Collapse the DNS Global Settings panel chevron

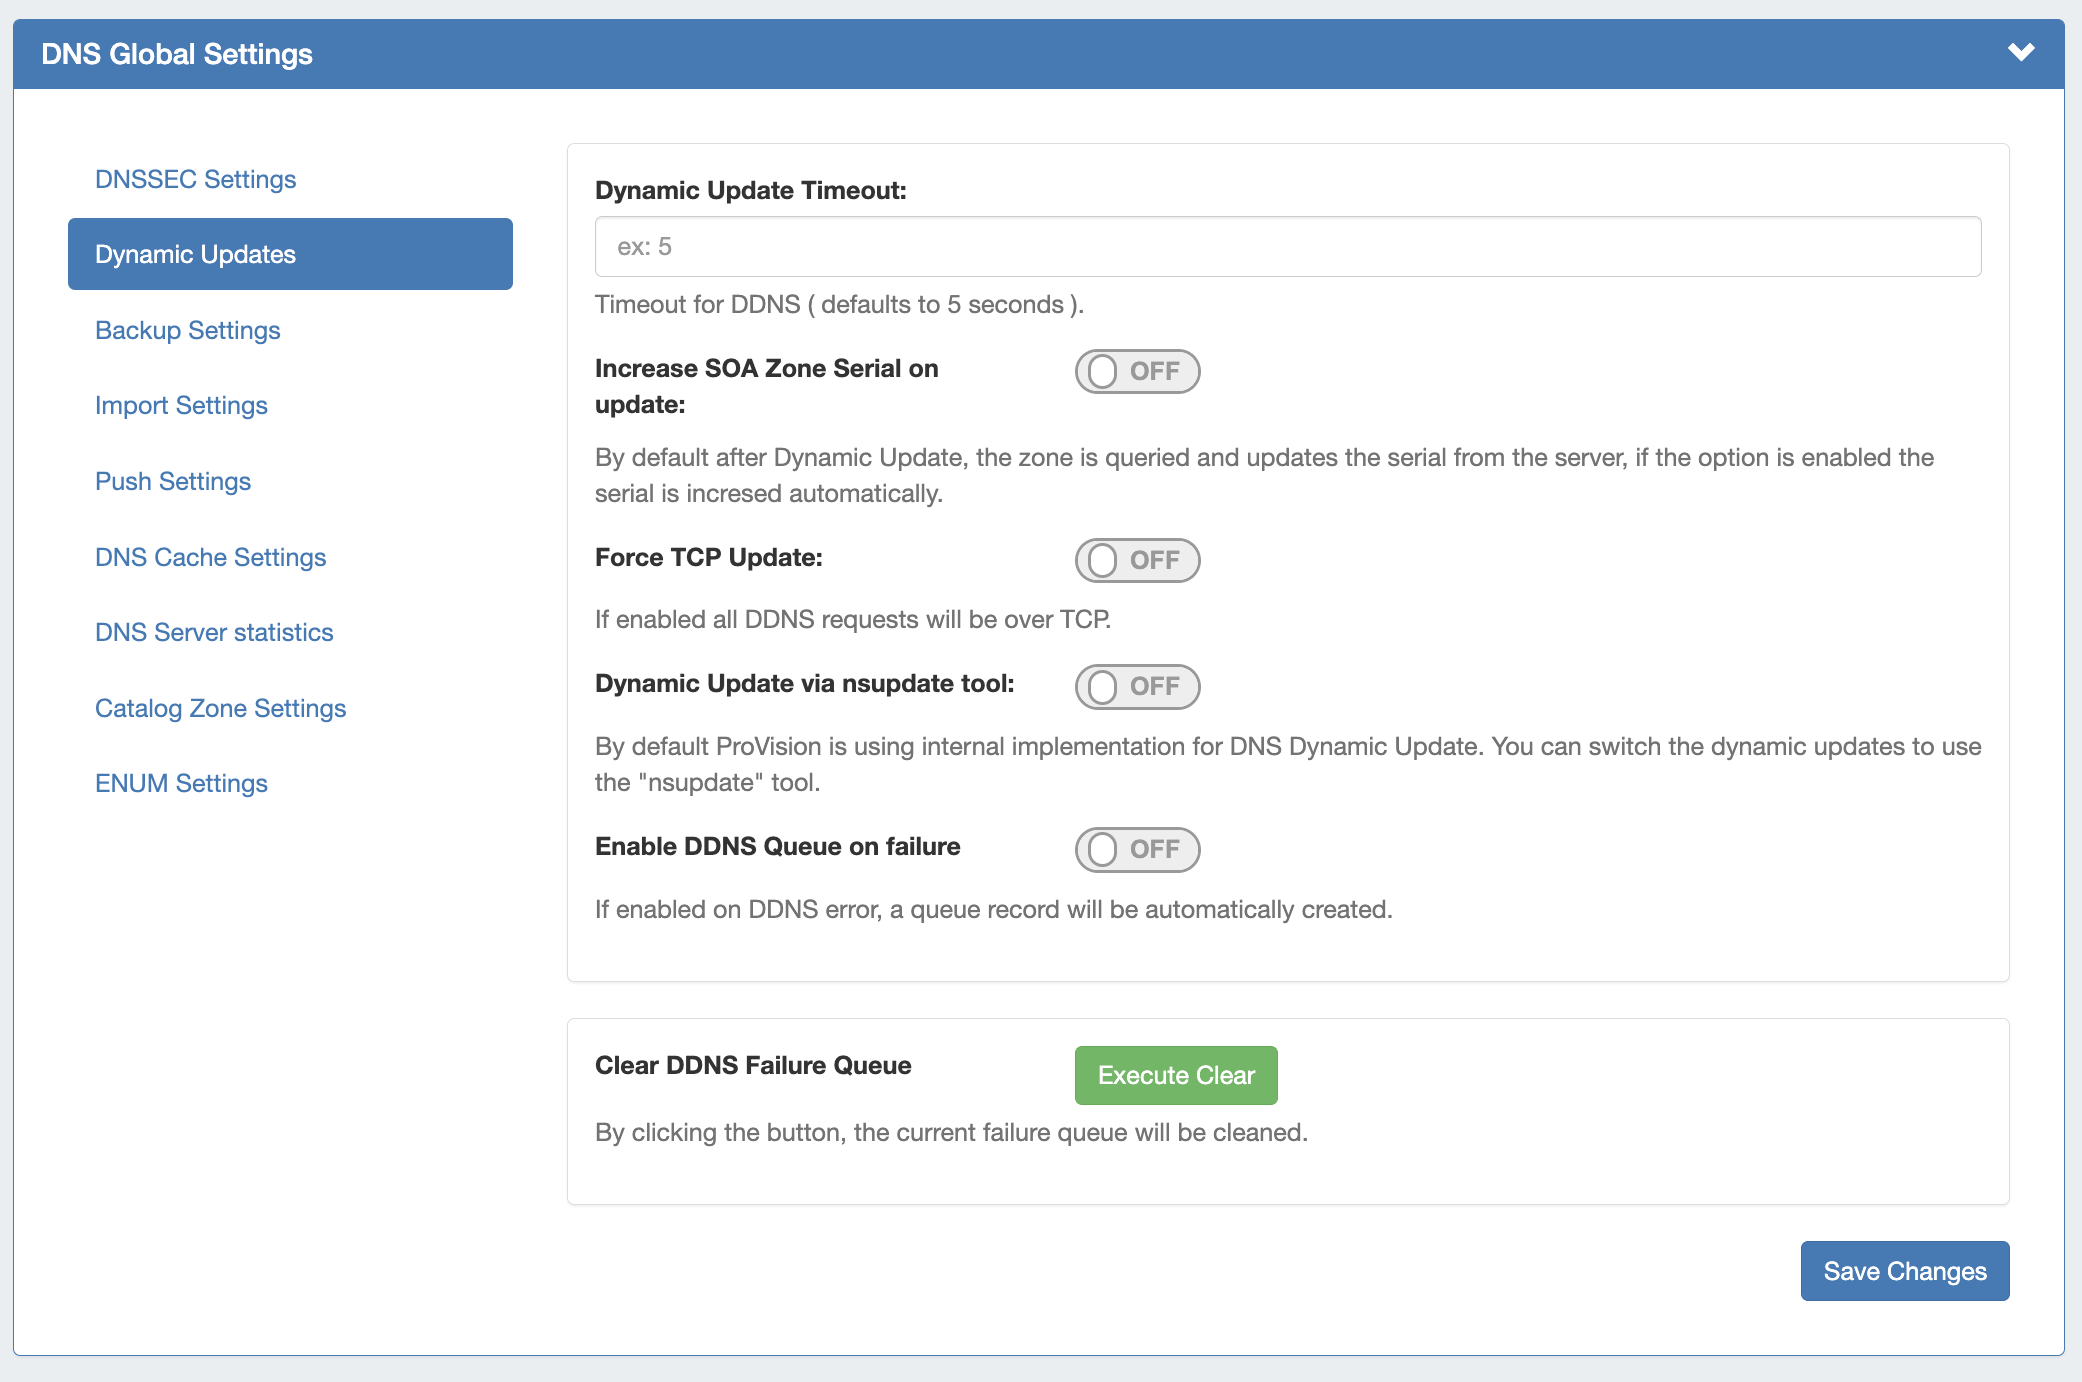tap(2020, 52)
